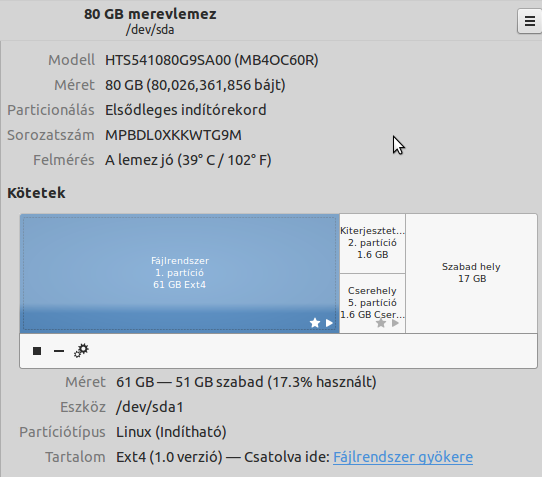The height and width of the screenshot is (477, 542).
Task: Click assessment text A lemez jó
Action: 188,160
